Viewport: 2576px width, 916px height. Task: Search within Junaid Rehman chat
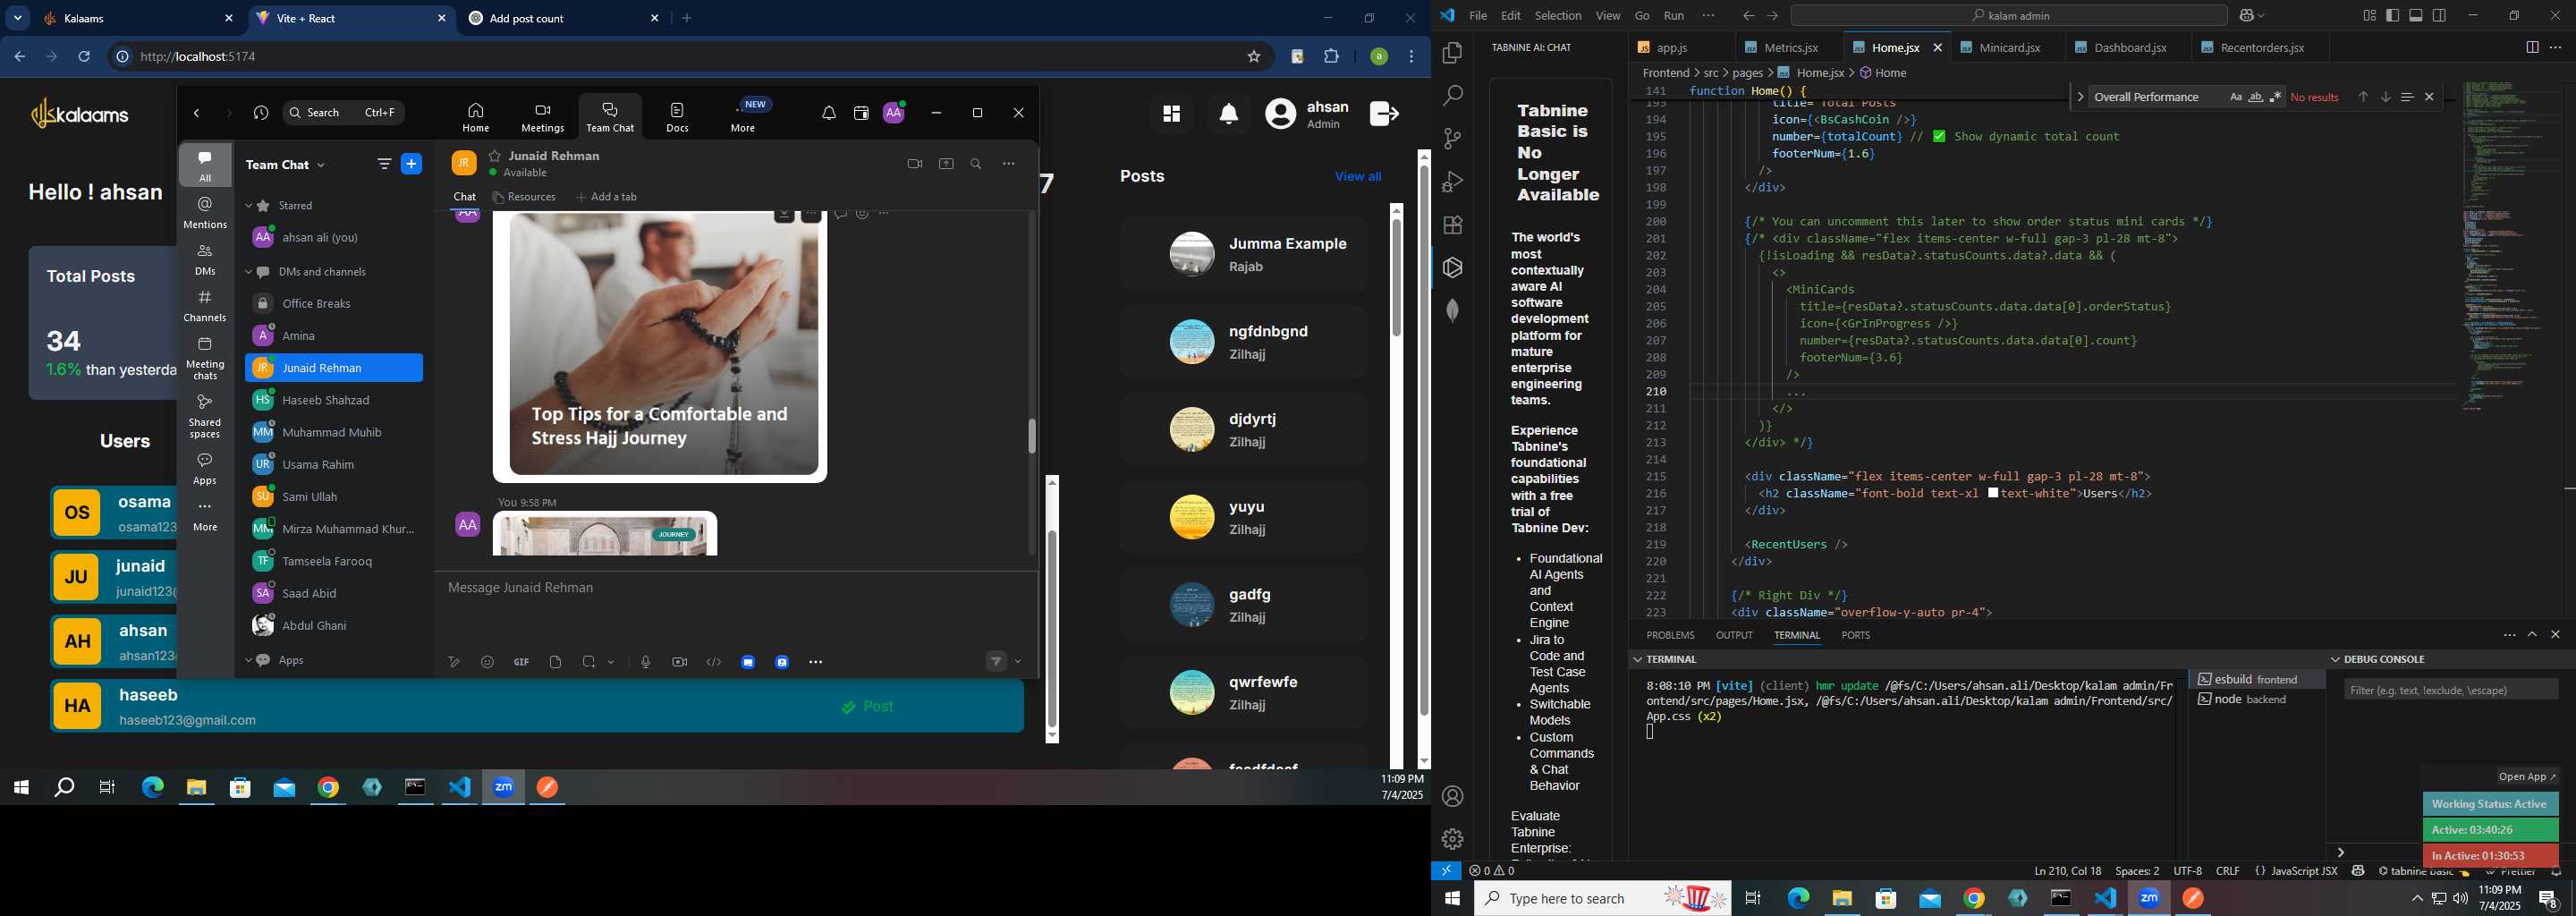tap(976, 164)
